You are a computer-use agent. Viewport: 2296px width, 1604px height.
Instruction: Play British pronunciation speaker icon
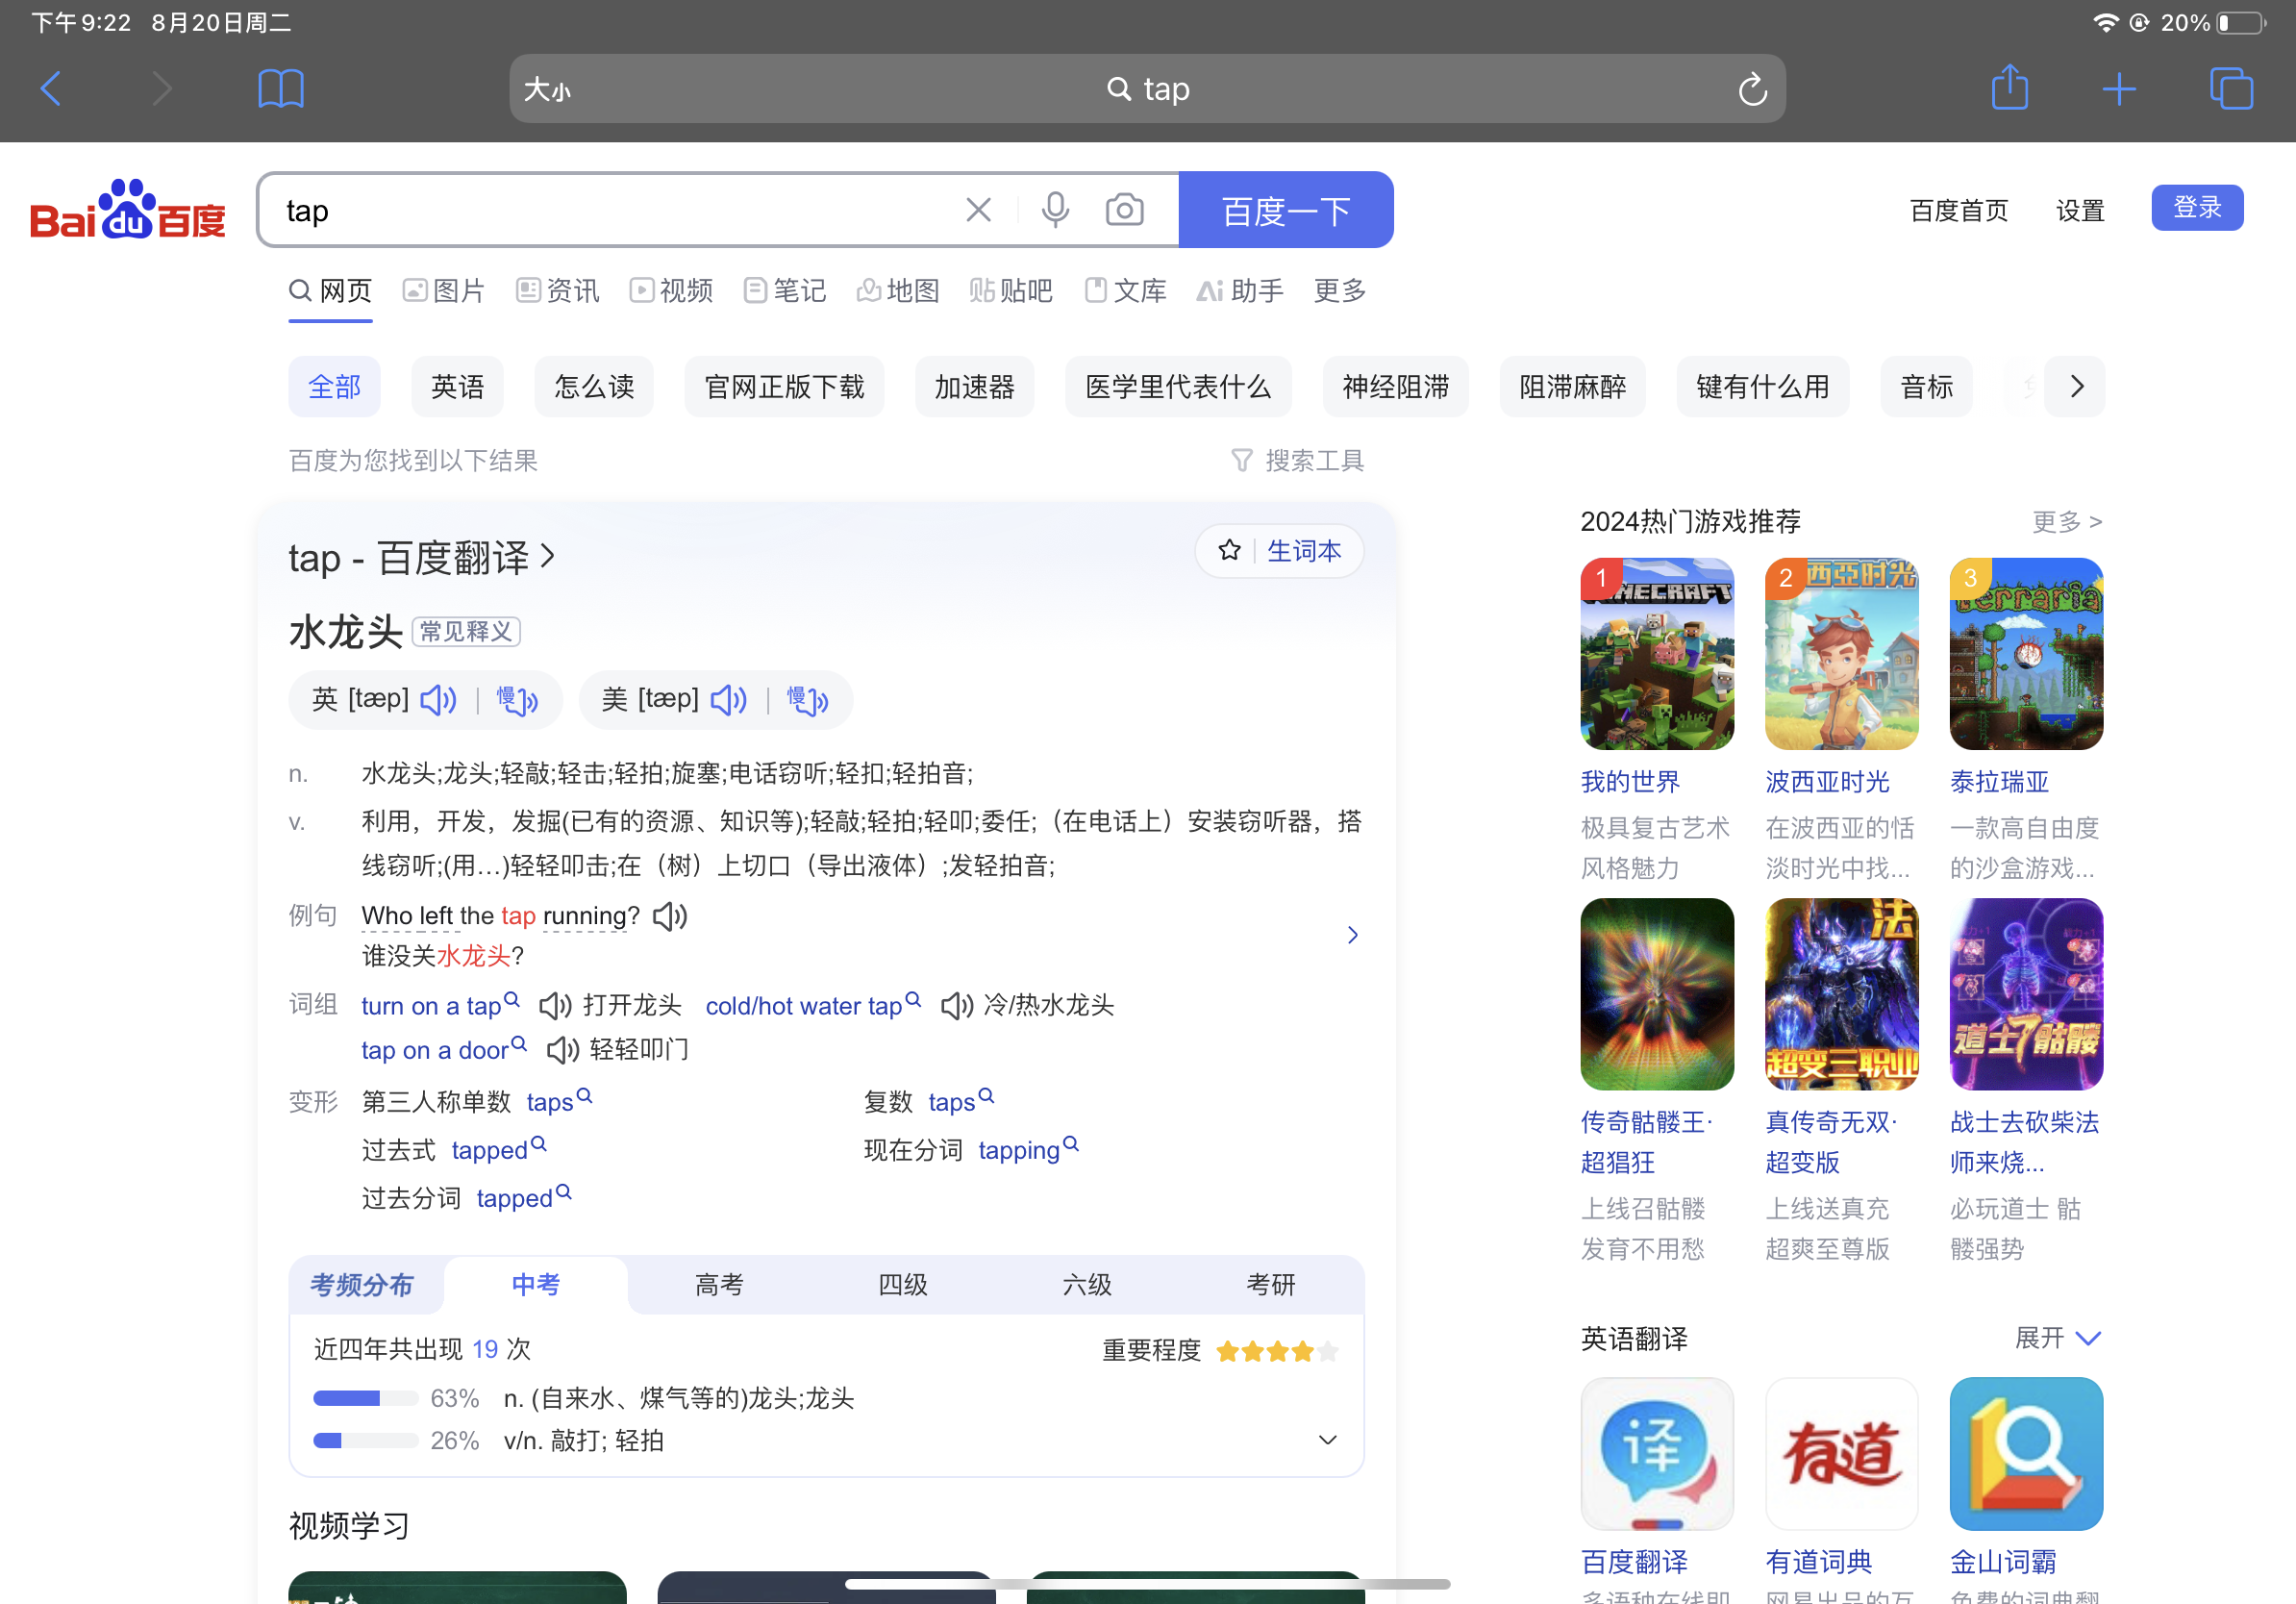pyautogui.click(x=438, y=699)
